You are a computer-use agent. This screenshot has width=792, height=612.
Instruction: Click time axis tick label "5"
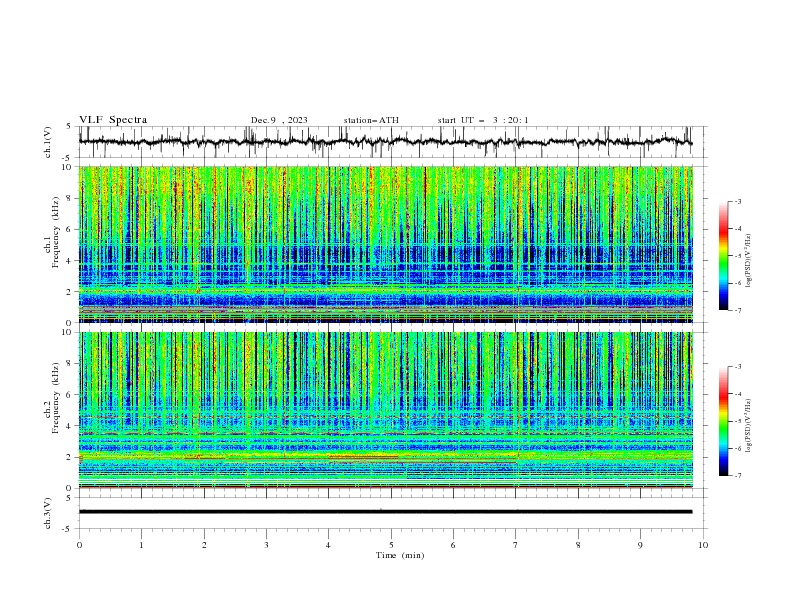(x=391, y=545)
